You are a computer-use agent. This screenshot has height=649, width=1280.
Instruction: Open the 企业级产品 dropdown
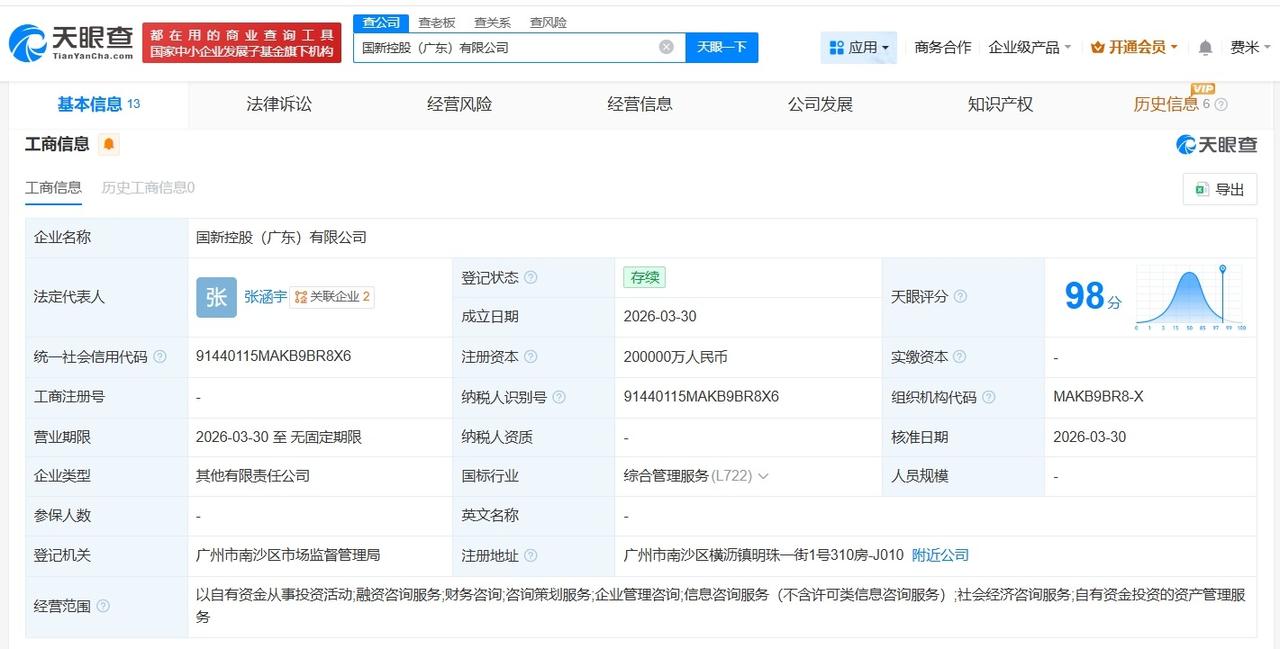coord(1027,46)
